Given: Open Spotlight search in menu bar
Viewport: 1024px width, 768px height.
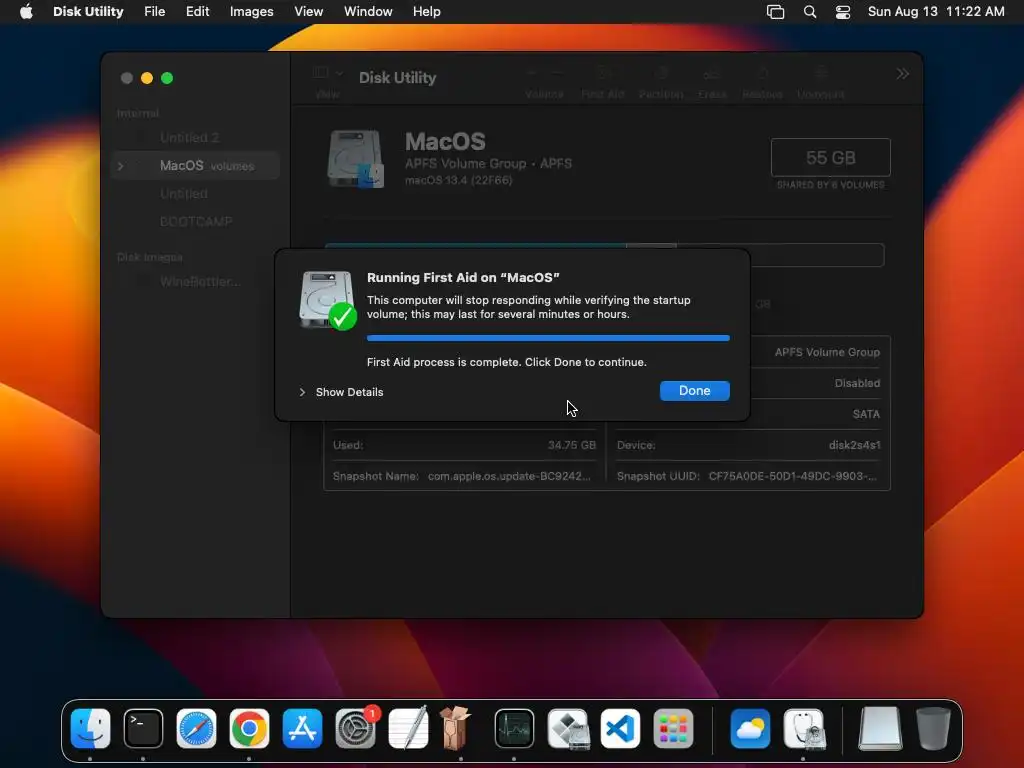Looking at the screenshot, I should 810,12.
